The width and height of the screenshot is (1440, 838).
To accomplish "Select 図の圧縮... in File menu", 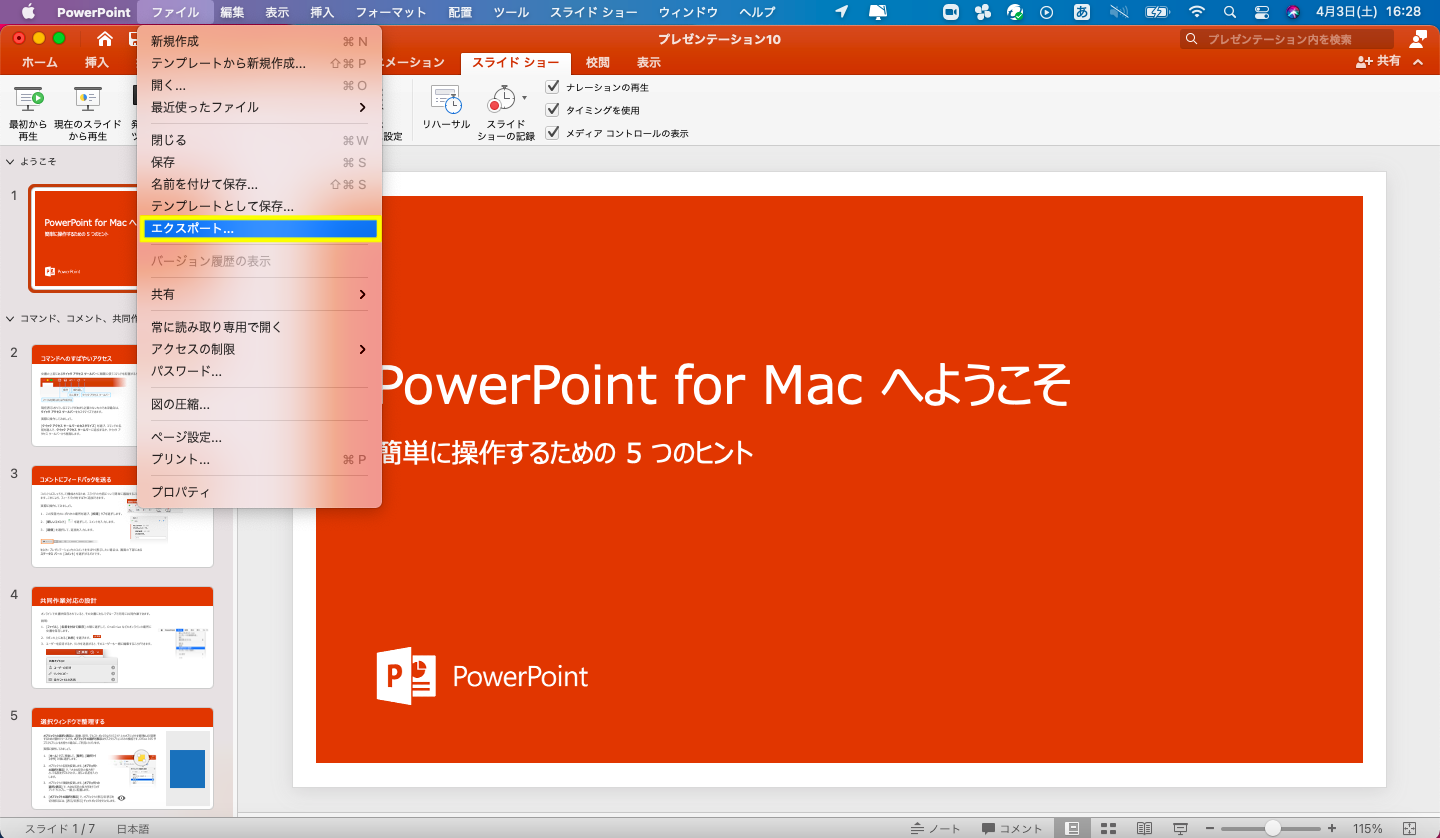I will click(x=259, y=404).
